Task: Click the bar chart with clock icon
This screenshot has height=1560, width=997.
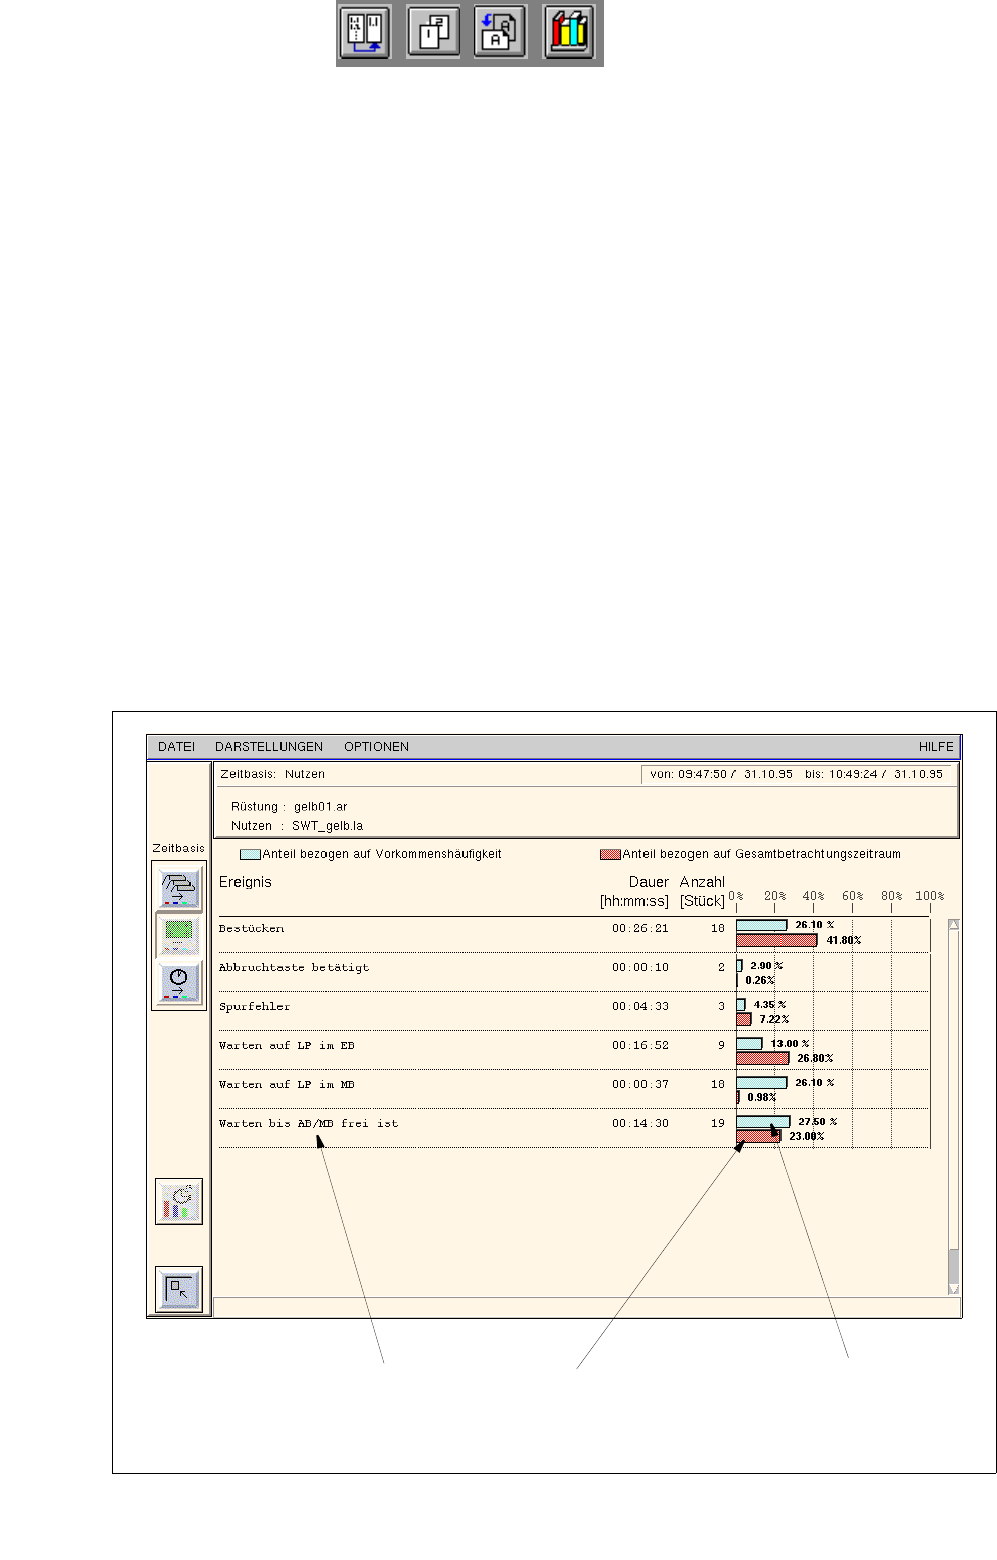Action: [179, 1201]
